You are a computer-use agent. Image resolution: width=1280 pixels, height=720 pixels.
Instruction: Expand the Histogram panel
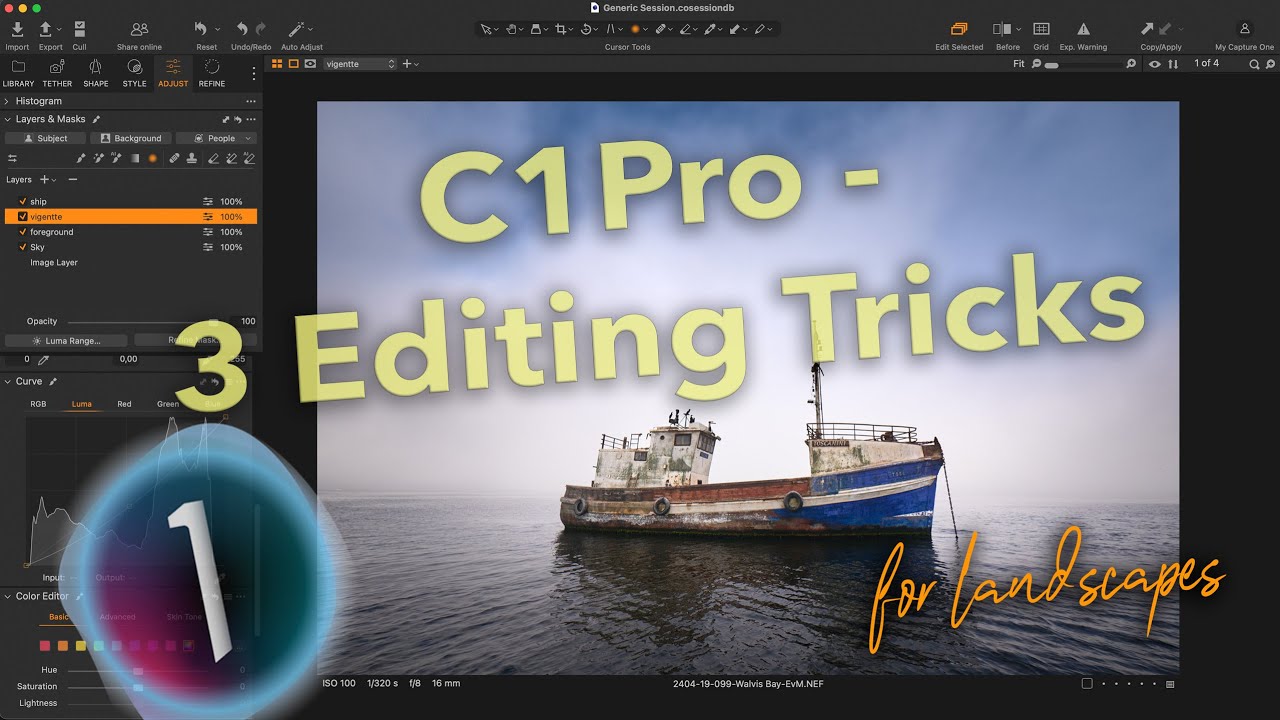[x=7, y=101]
